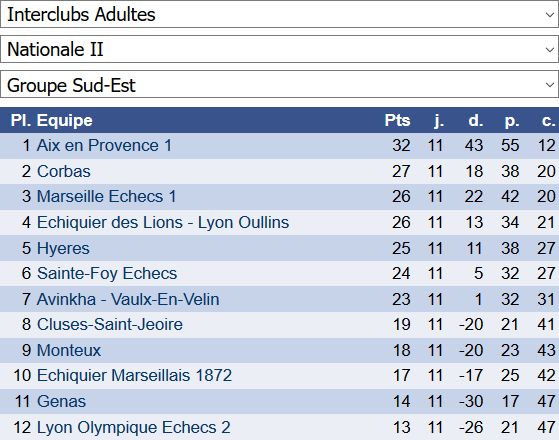Select Avinkha - Vaulx-En-Velin team
Screen dimensions: 559x440
pyautogui.click(x=128, y=300)
